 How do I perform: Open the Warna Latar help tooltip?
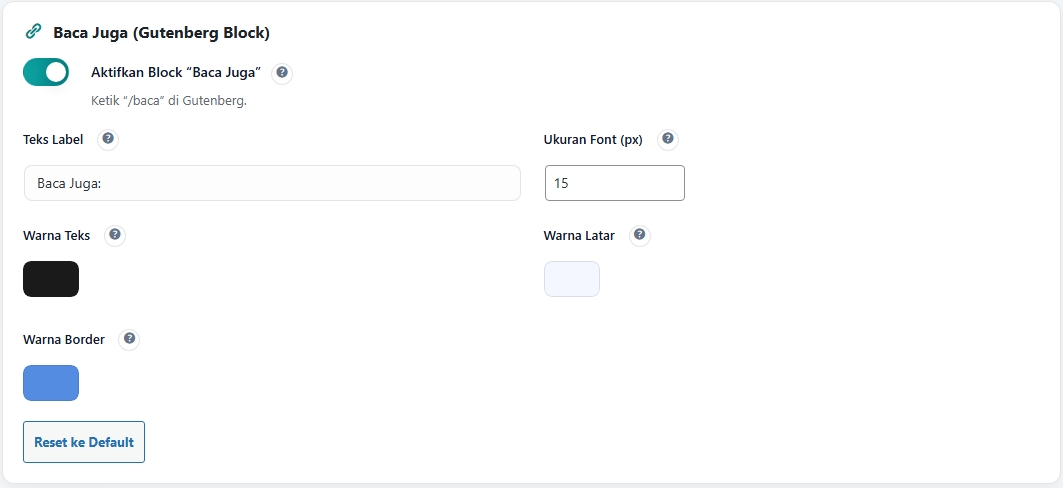click(x=640, y=235)
